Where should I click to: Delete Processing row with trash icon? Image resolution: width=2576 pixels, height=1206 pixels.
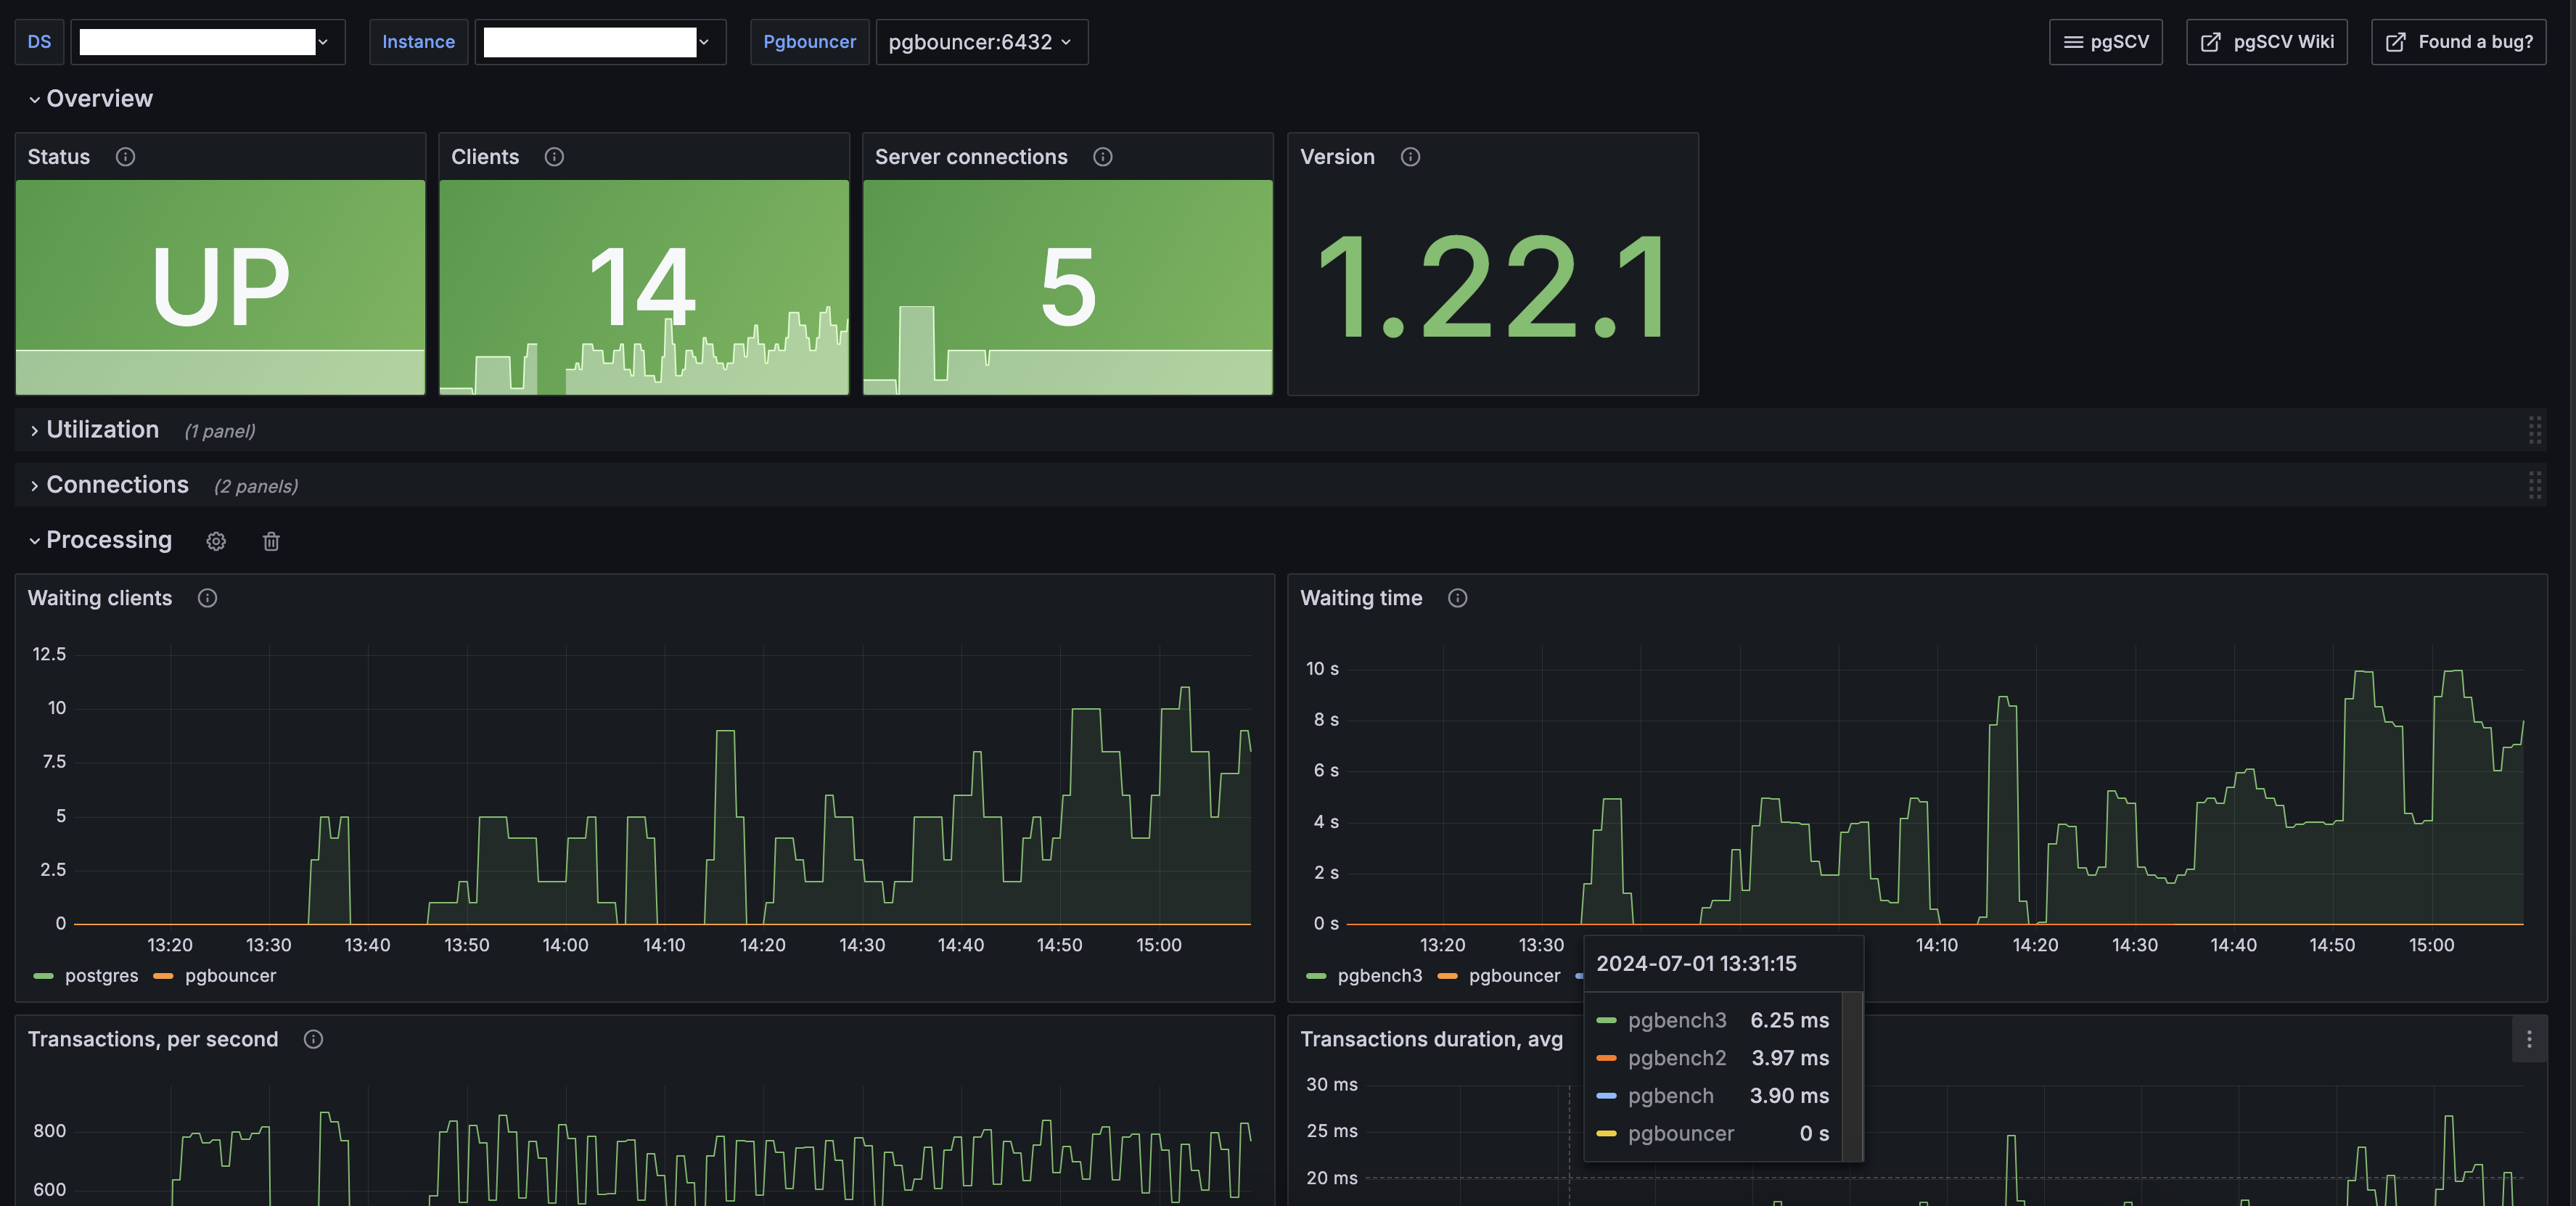click(x=271, y=541)
